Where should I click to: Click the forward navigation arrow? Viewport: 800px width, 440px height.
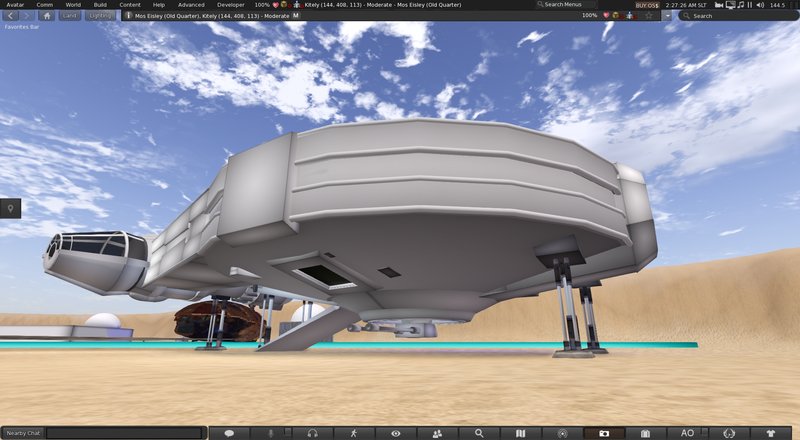click(x=28, y=16)
